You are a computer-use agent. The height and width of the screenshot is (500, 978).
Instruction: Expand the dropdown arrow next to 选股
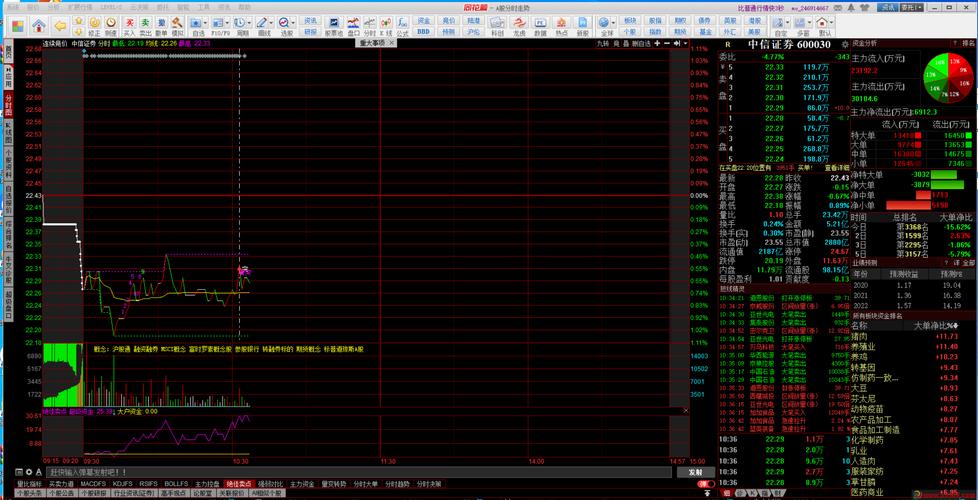[x=293, y=22]
